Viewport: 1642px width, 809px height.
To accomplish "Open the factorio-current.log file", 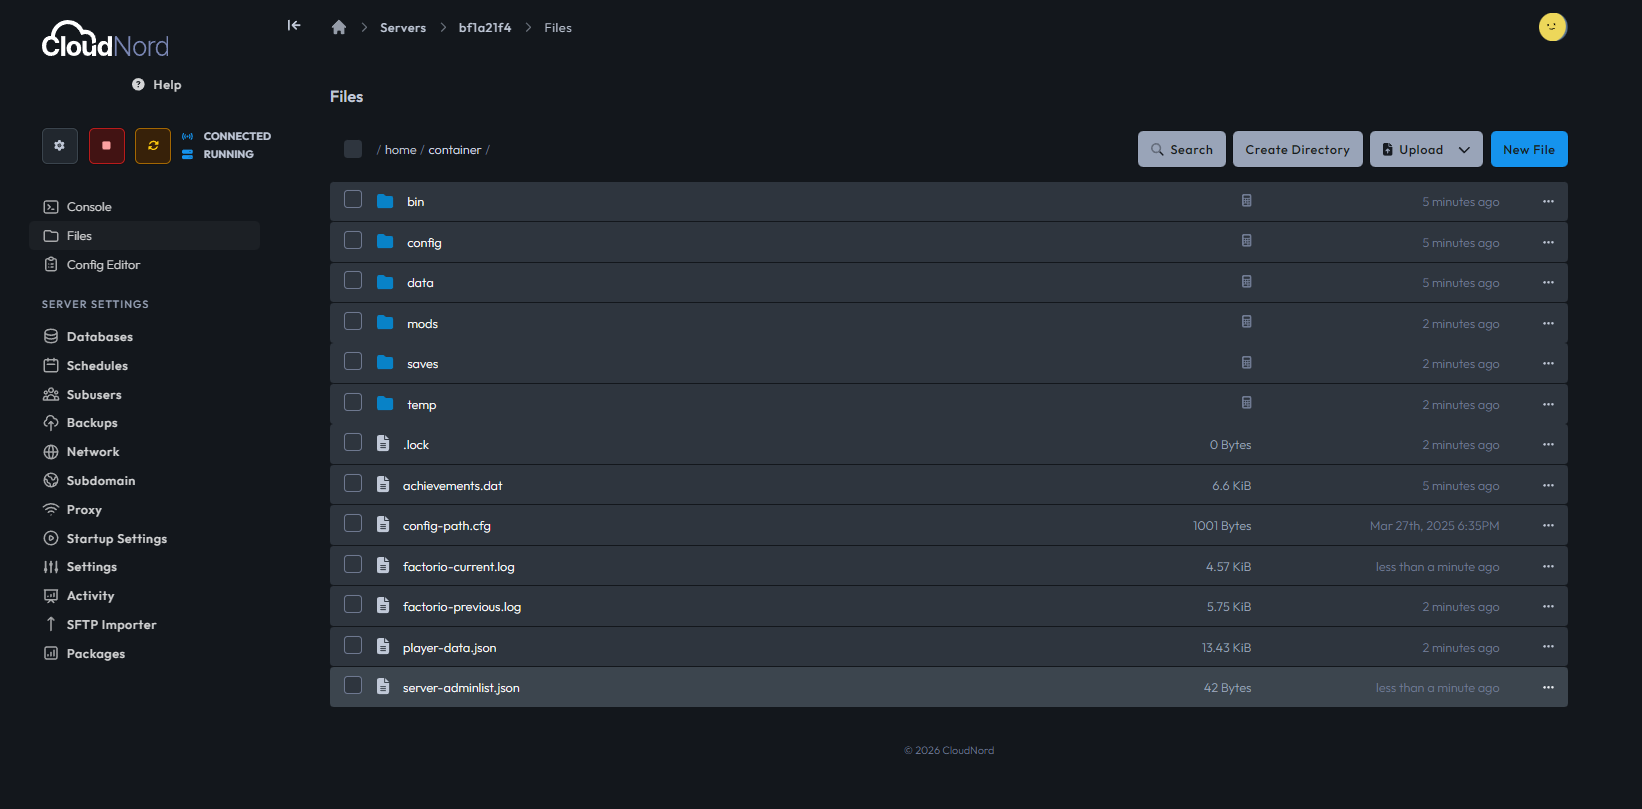I will (459, 567).
